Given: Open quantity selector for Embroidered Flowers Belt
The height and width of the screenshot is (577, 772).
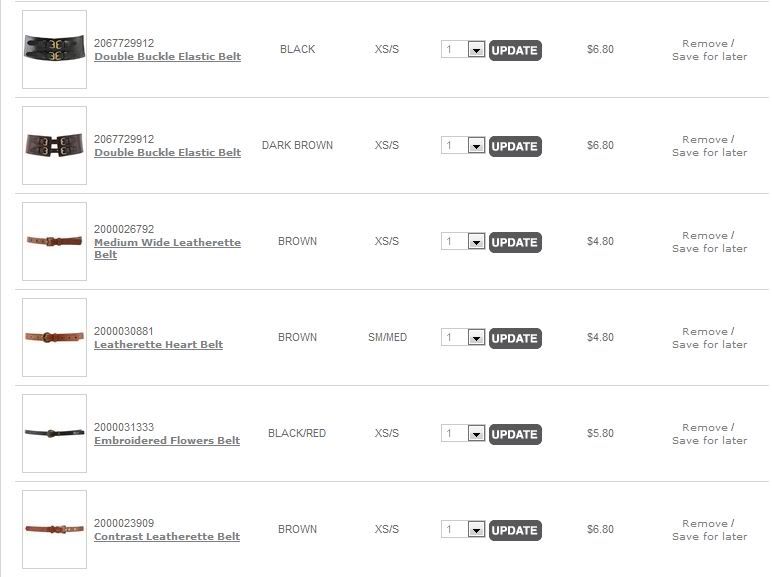Looking at the screenshot, I should 476,434.
